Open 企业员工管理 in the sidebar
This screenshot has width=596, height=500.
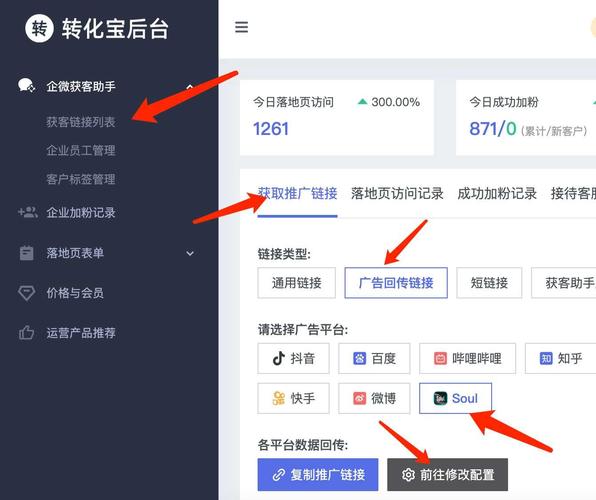[x=81, y=150]
